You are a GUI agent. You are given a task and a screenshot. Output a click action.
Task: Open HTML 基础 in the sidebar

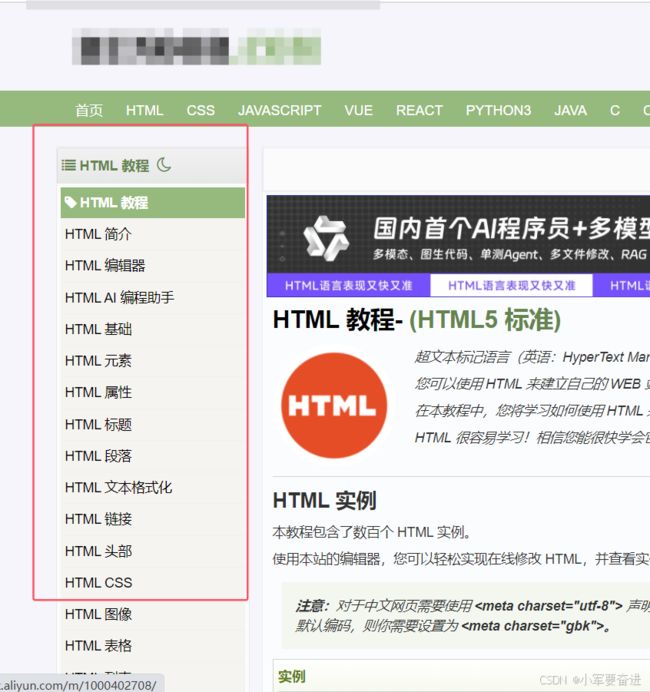coord(153,329)
